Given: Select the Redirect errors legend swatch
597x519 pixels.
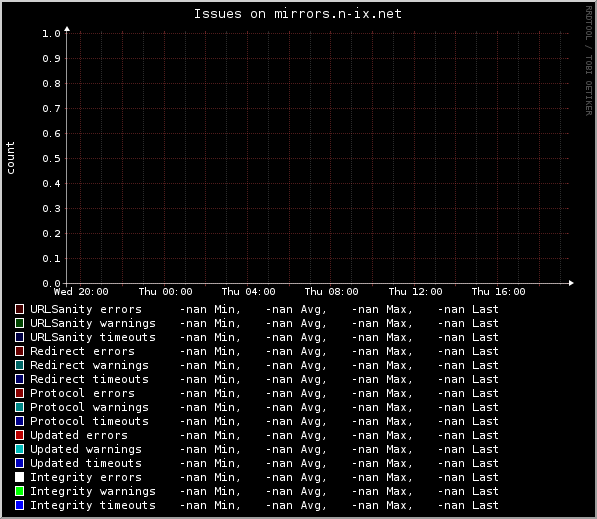Looking at the screenshot, I should (x=19, y=351).
